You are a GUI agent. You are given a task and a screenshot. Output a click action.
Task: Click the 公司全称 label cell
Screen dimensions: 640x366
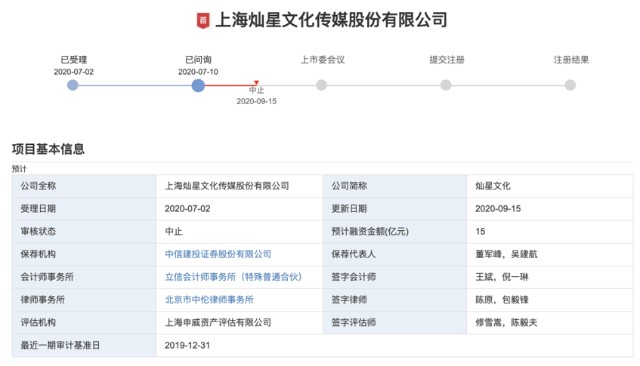[x=84, y=186]
